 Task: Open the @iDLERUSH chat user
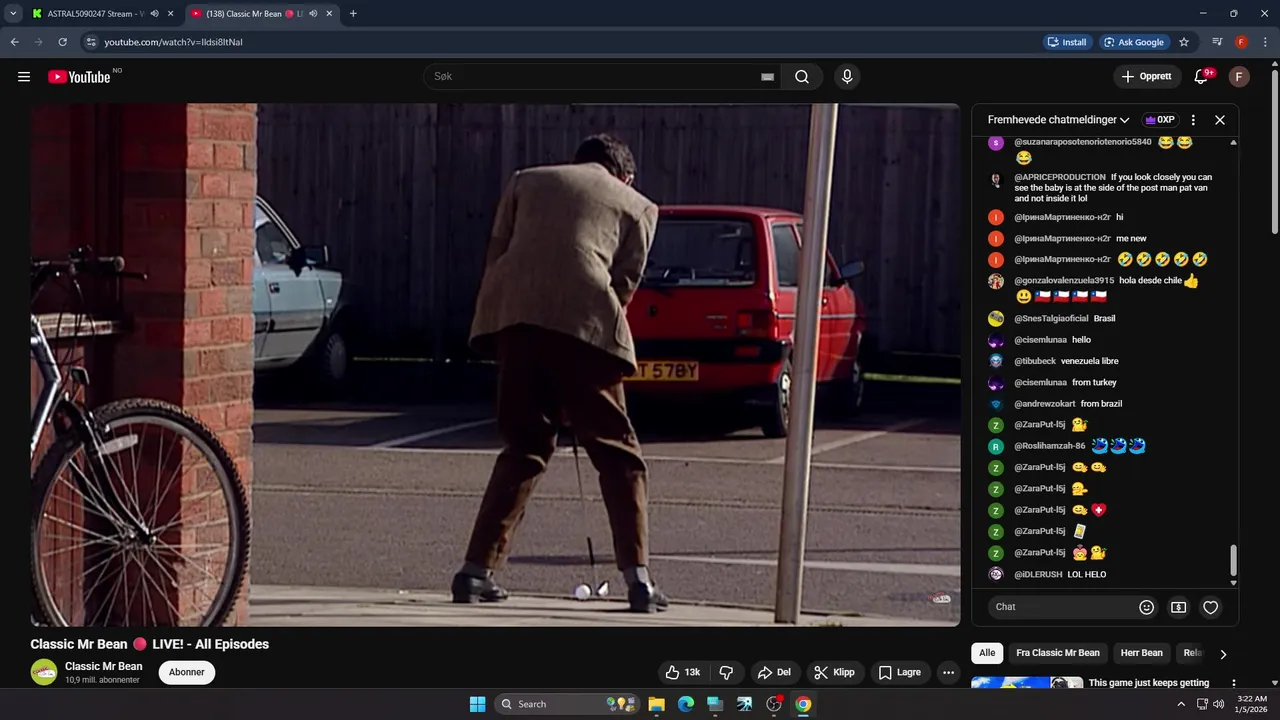pyautogui.click(x=1038, y=575)
